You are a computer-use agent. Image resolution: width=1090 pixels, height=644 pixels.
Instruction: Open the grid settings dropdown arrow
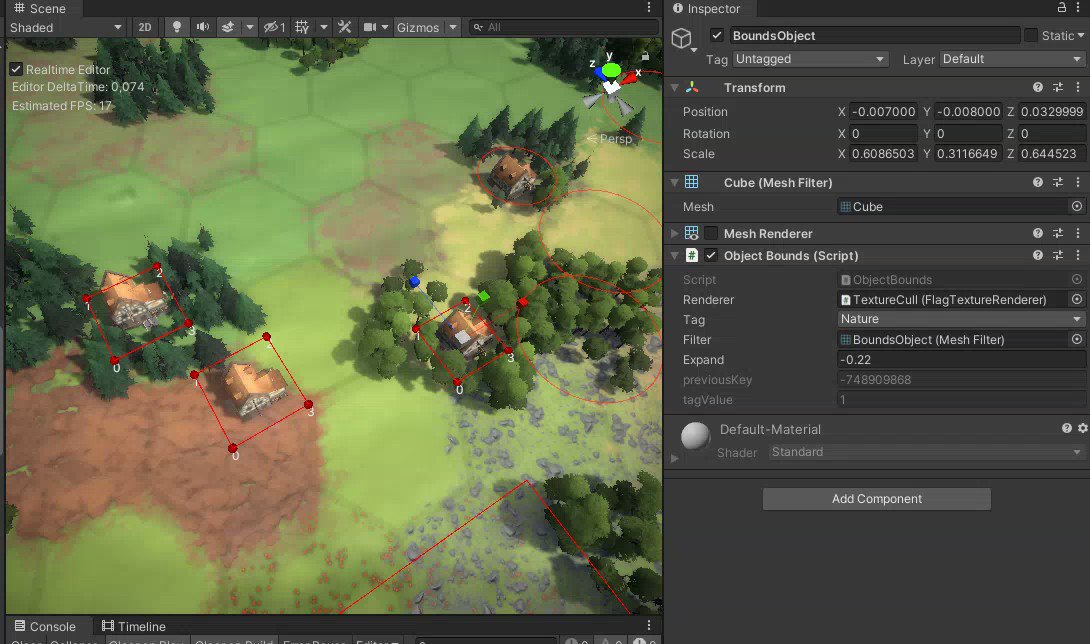pyautogui.click(x=323, y=27)
